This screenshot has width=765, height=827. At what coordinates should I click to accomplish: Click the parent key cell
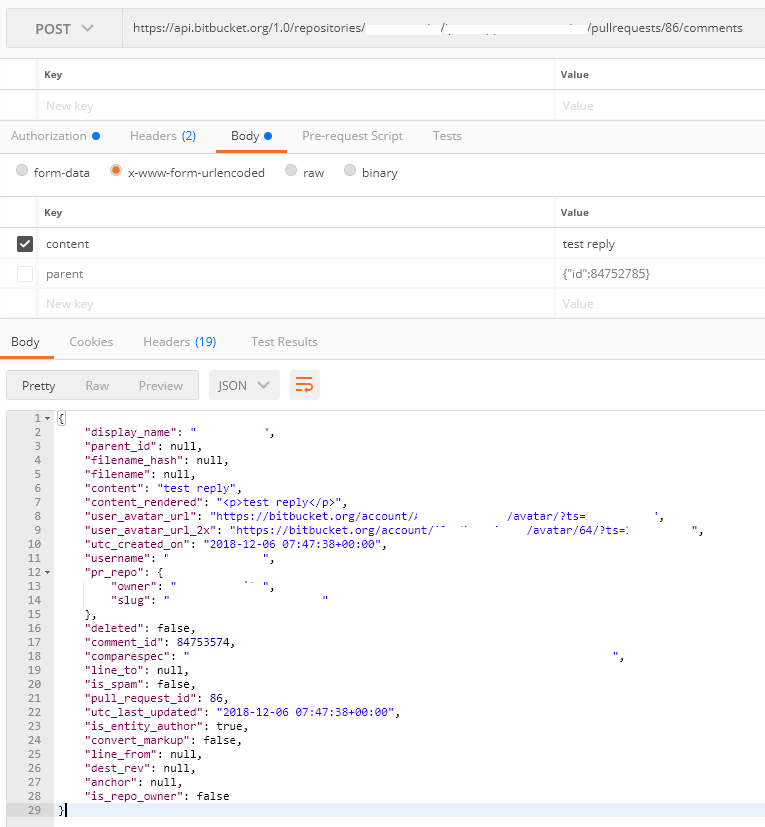pos(296,274)
